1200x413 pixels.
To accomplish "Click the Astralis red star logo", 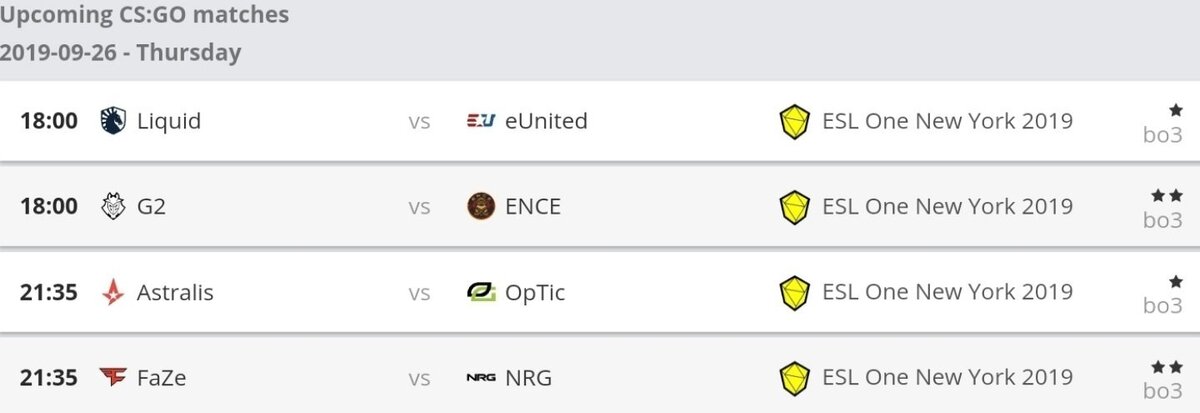I will pos(113,293).
